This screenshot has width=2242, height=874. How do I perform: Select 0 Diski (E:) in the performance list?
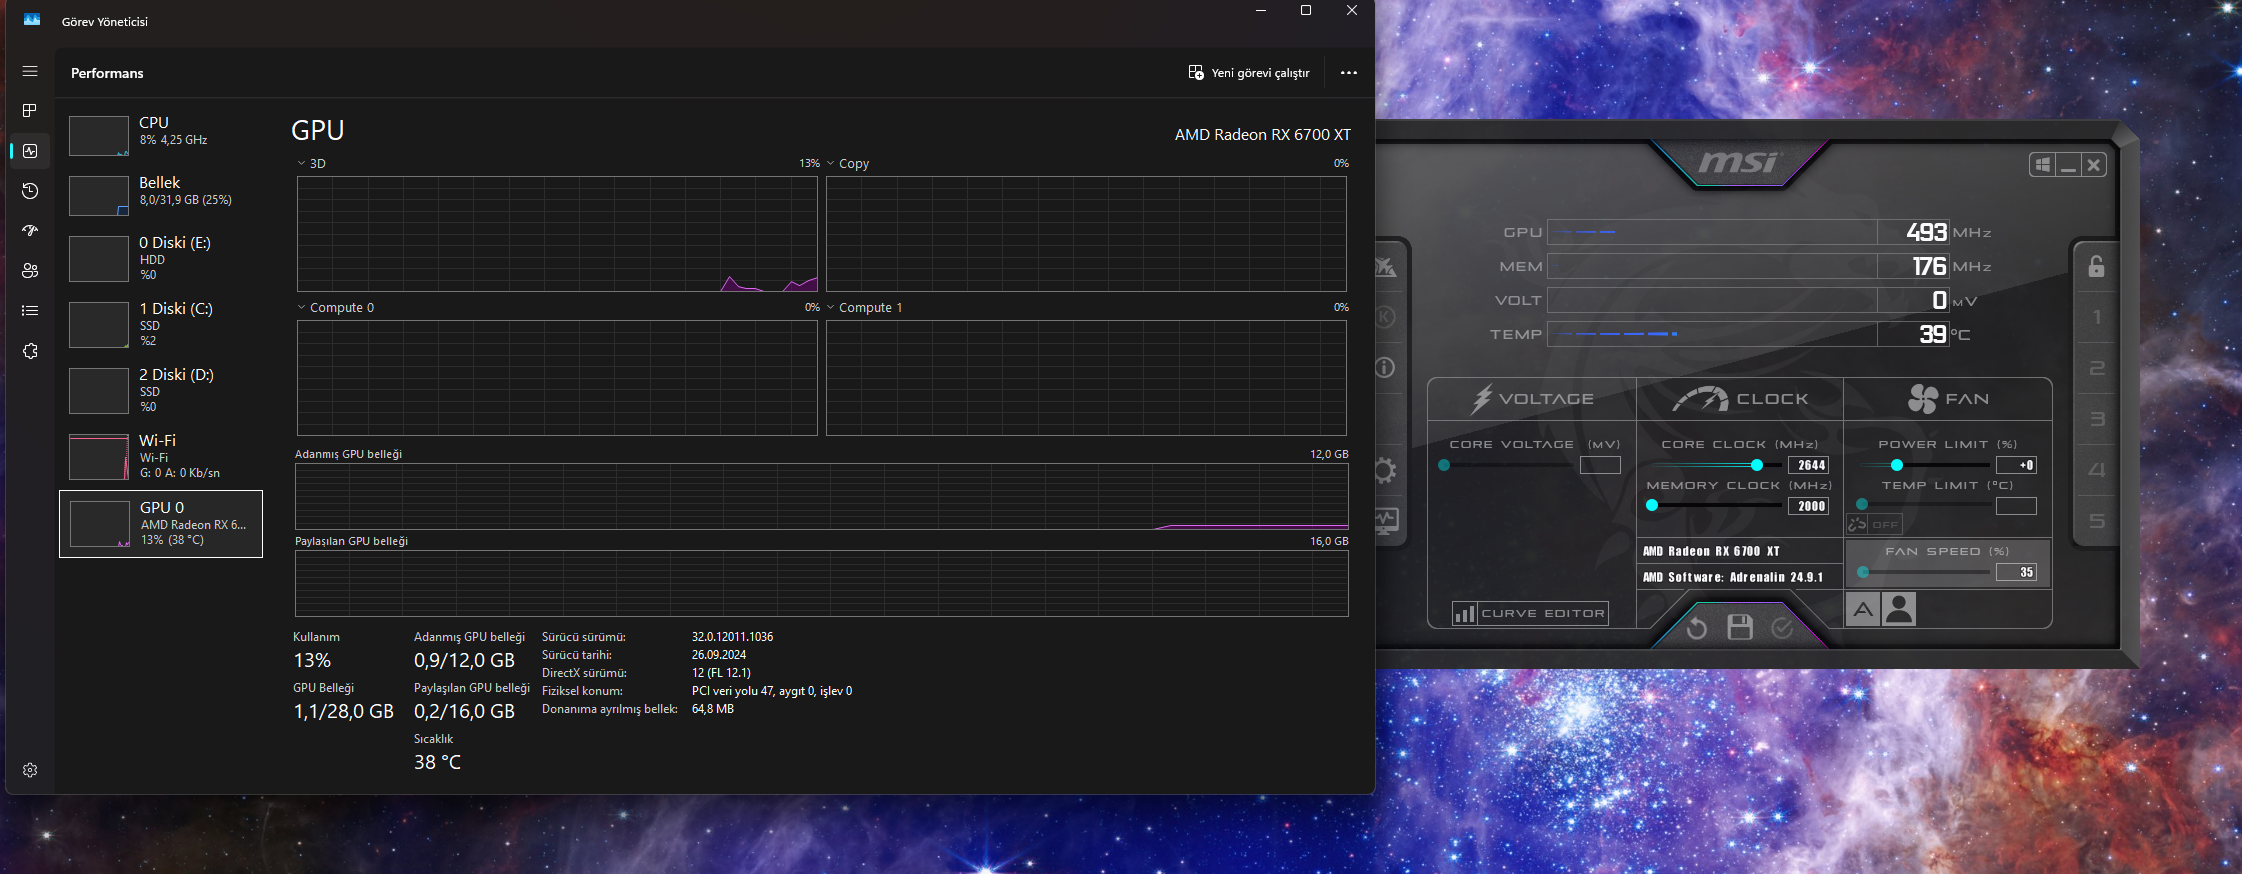(161, 258)
